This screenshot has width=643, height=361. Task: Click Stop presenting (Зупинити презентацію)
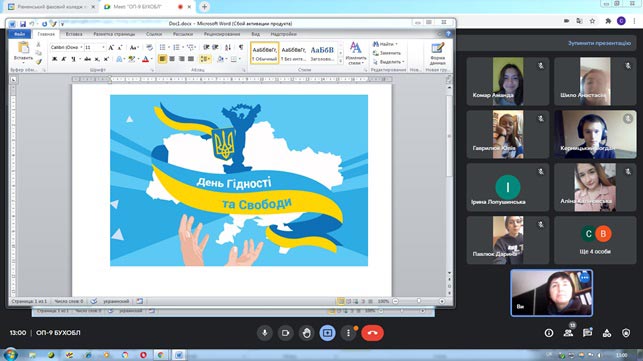coord(599,43)
